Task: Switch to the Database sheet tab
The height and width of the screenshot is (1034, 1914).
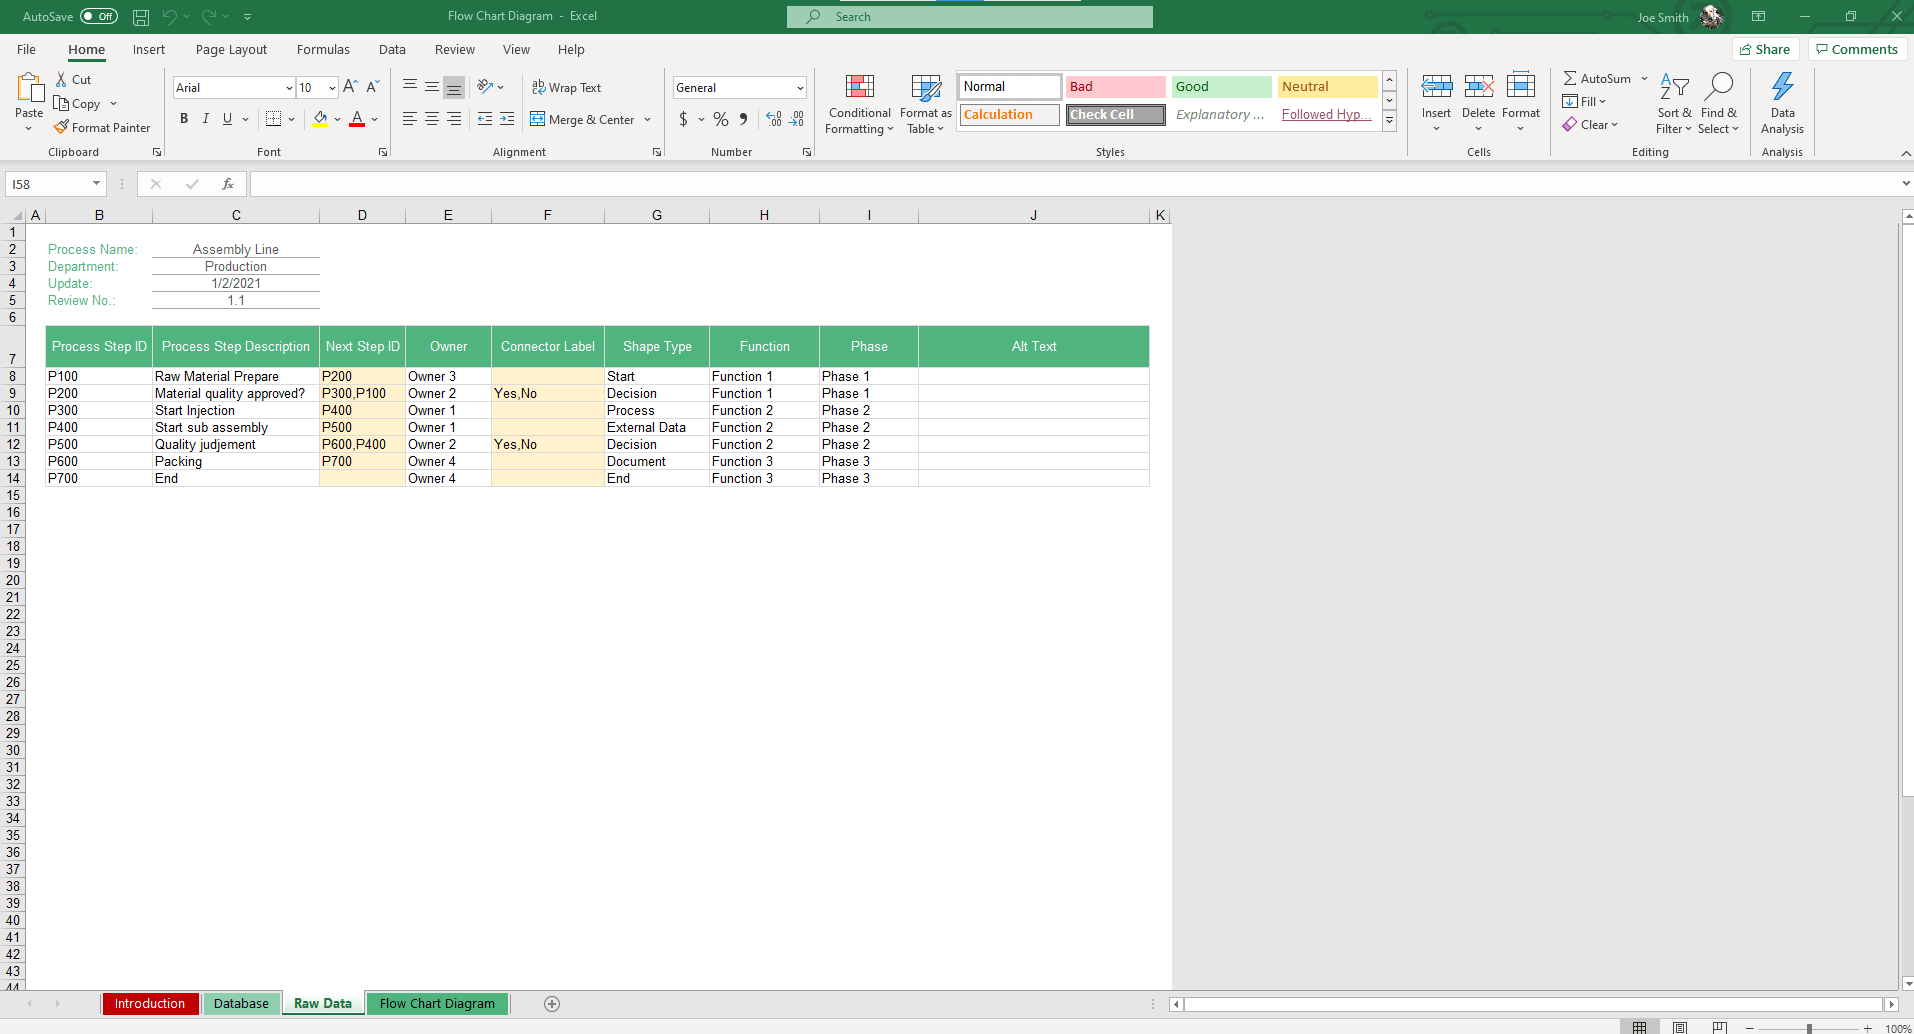Action: 241,1004
